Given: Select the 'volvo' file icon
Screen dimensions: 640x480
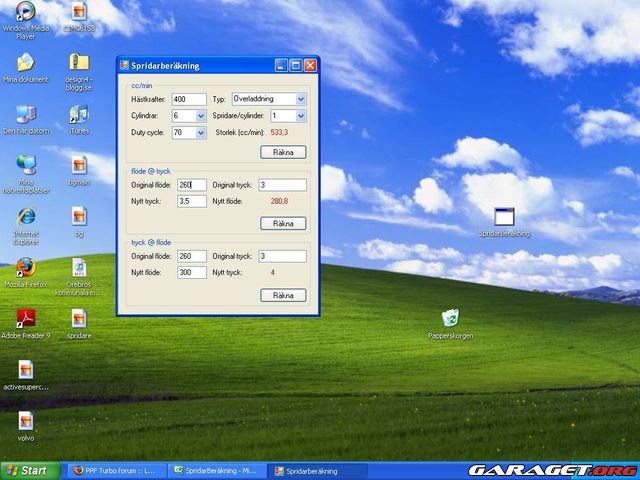Looking at the screenshot, I should (25, 421).
